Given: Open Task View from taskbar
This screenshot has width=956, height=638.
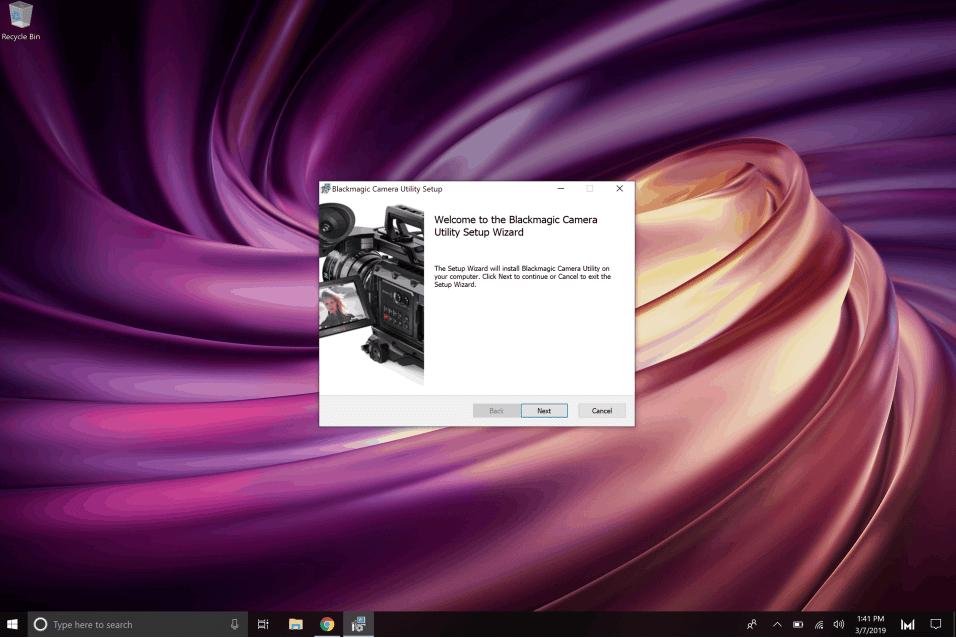Looking at the screenshot, I should coord(263,624).
